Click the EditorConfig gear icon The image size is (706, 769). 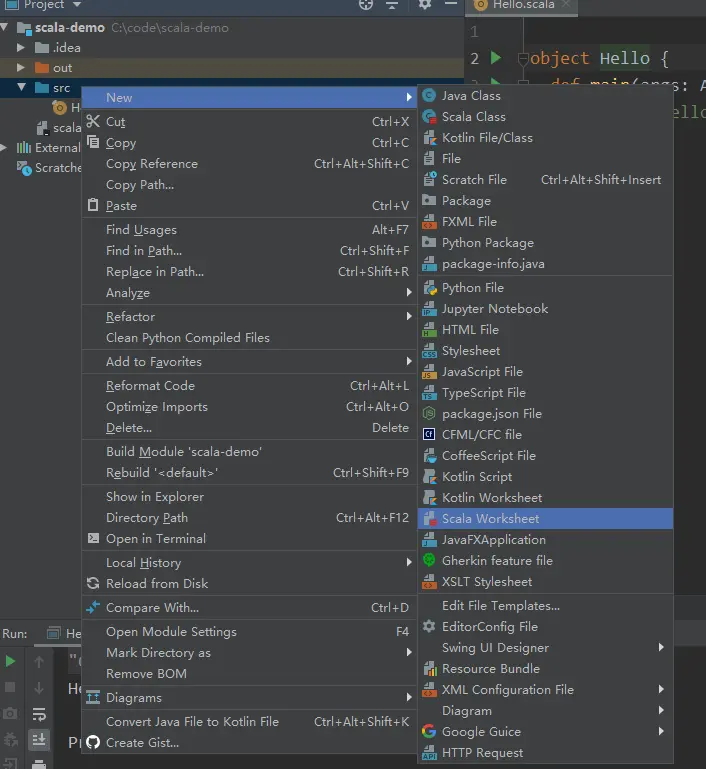click(x=429, y=626)
